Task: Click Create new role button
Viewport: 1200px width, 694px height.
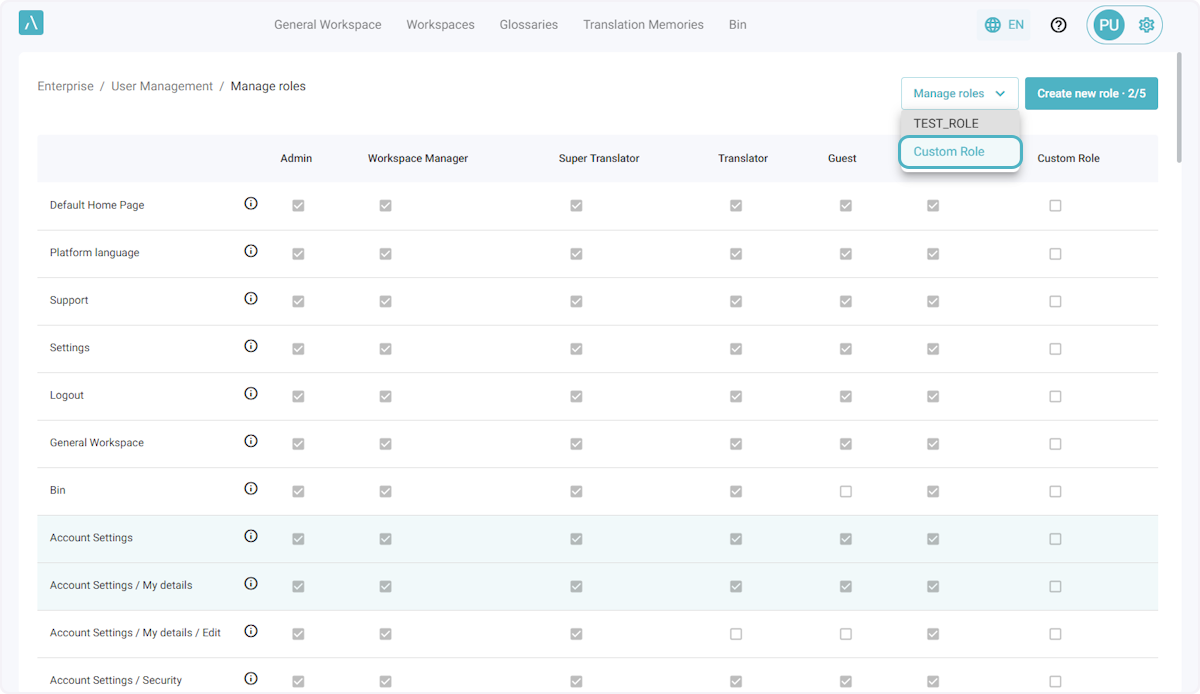Action: point(1091,93)
